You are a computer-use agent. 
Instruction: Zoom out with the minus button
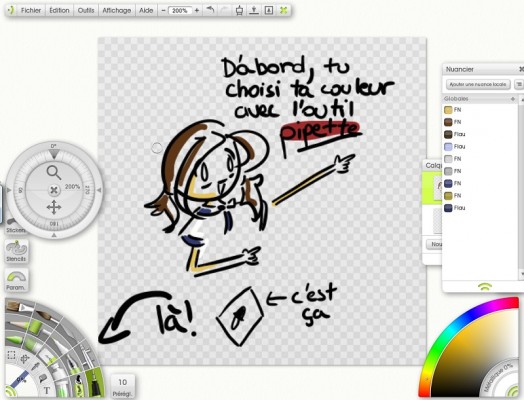pos(163,10)
